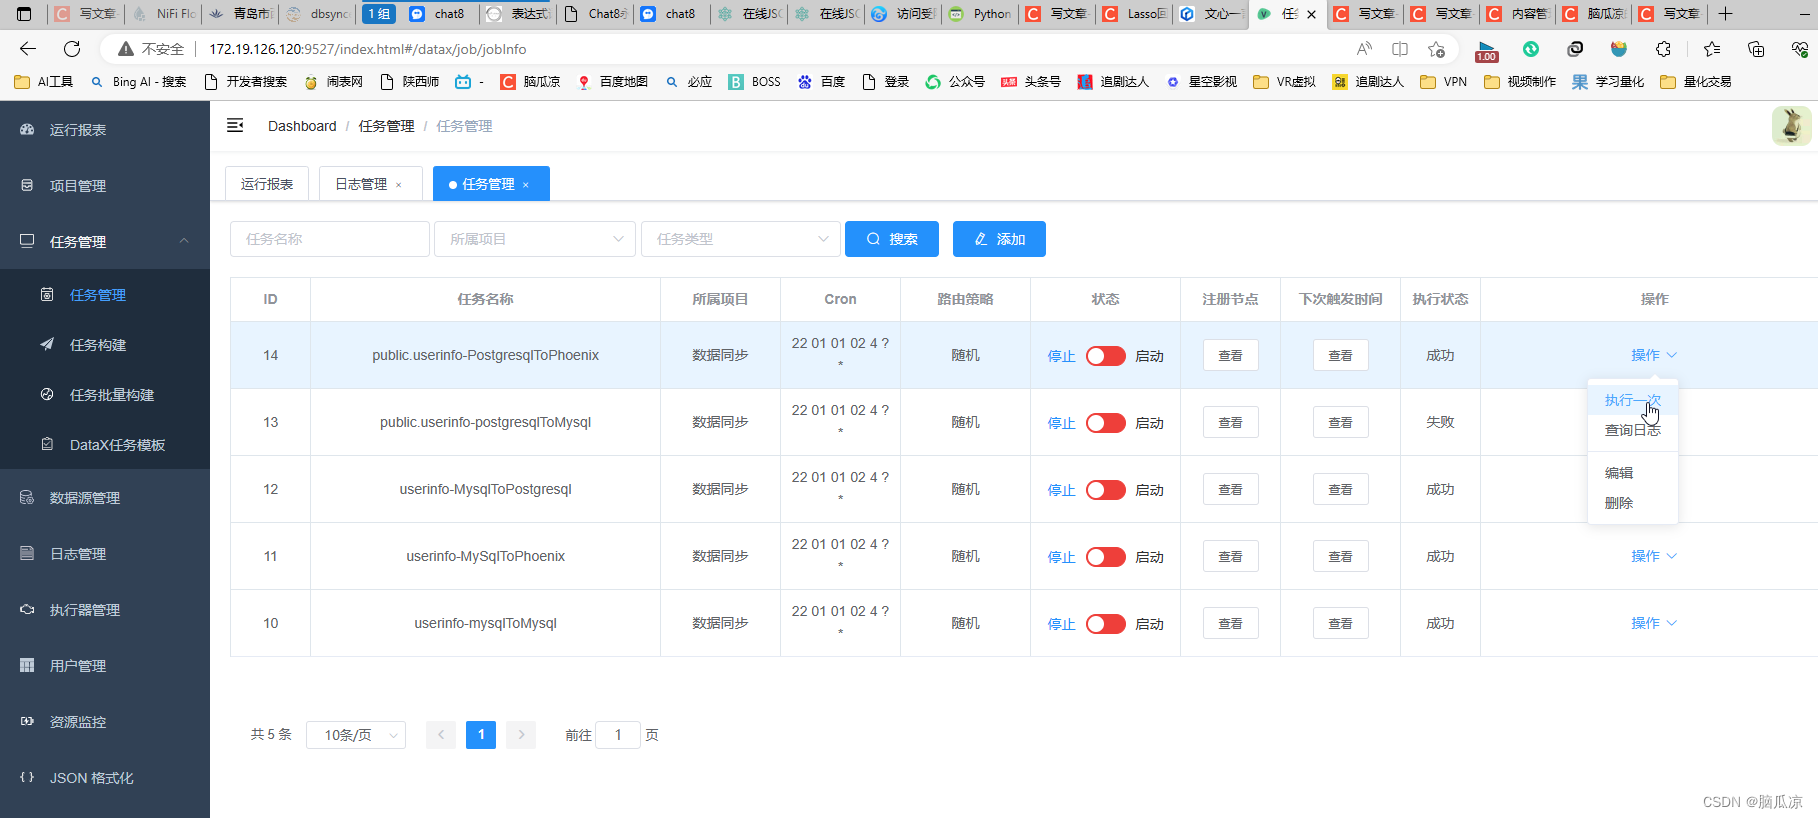
Task: Click the browser address bar URL
Action: pos(367,49)
